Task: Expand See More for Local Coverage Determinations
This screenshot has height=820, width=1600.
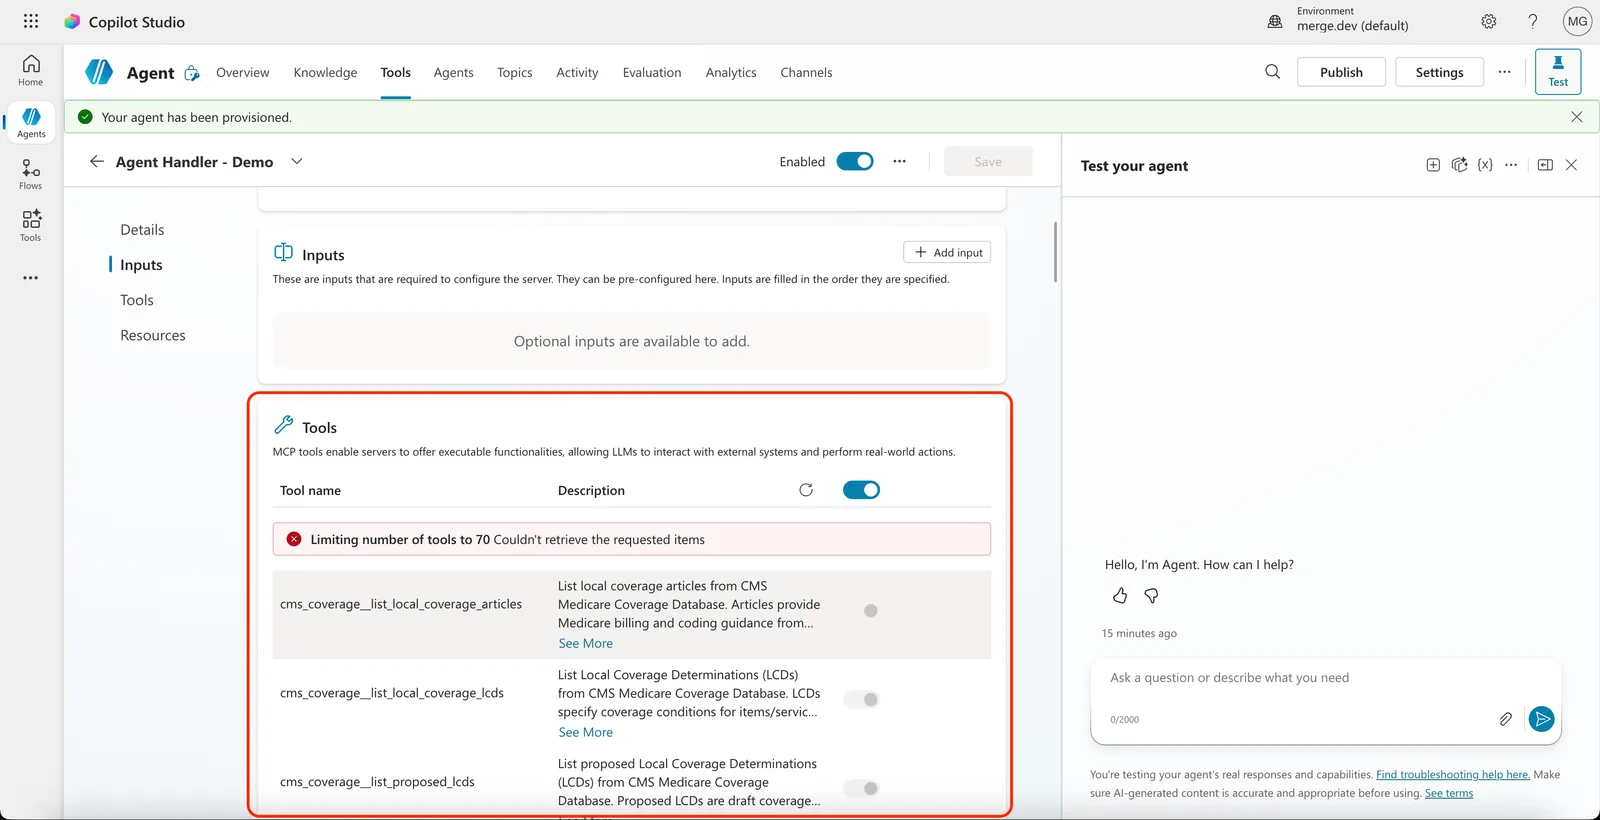Action: click(585, 733)
